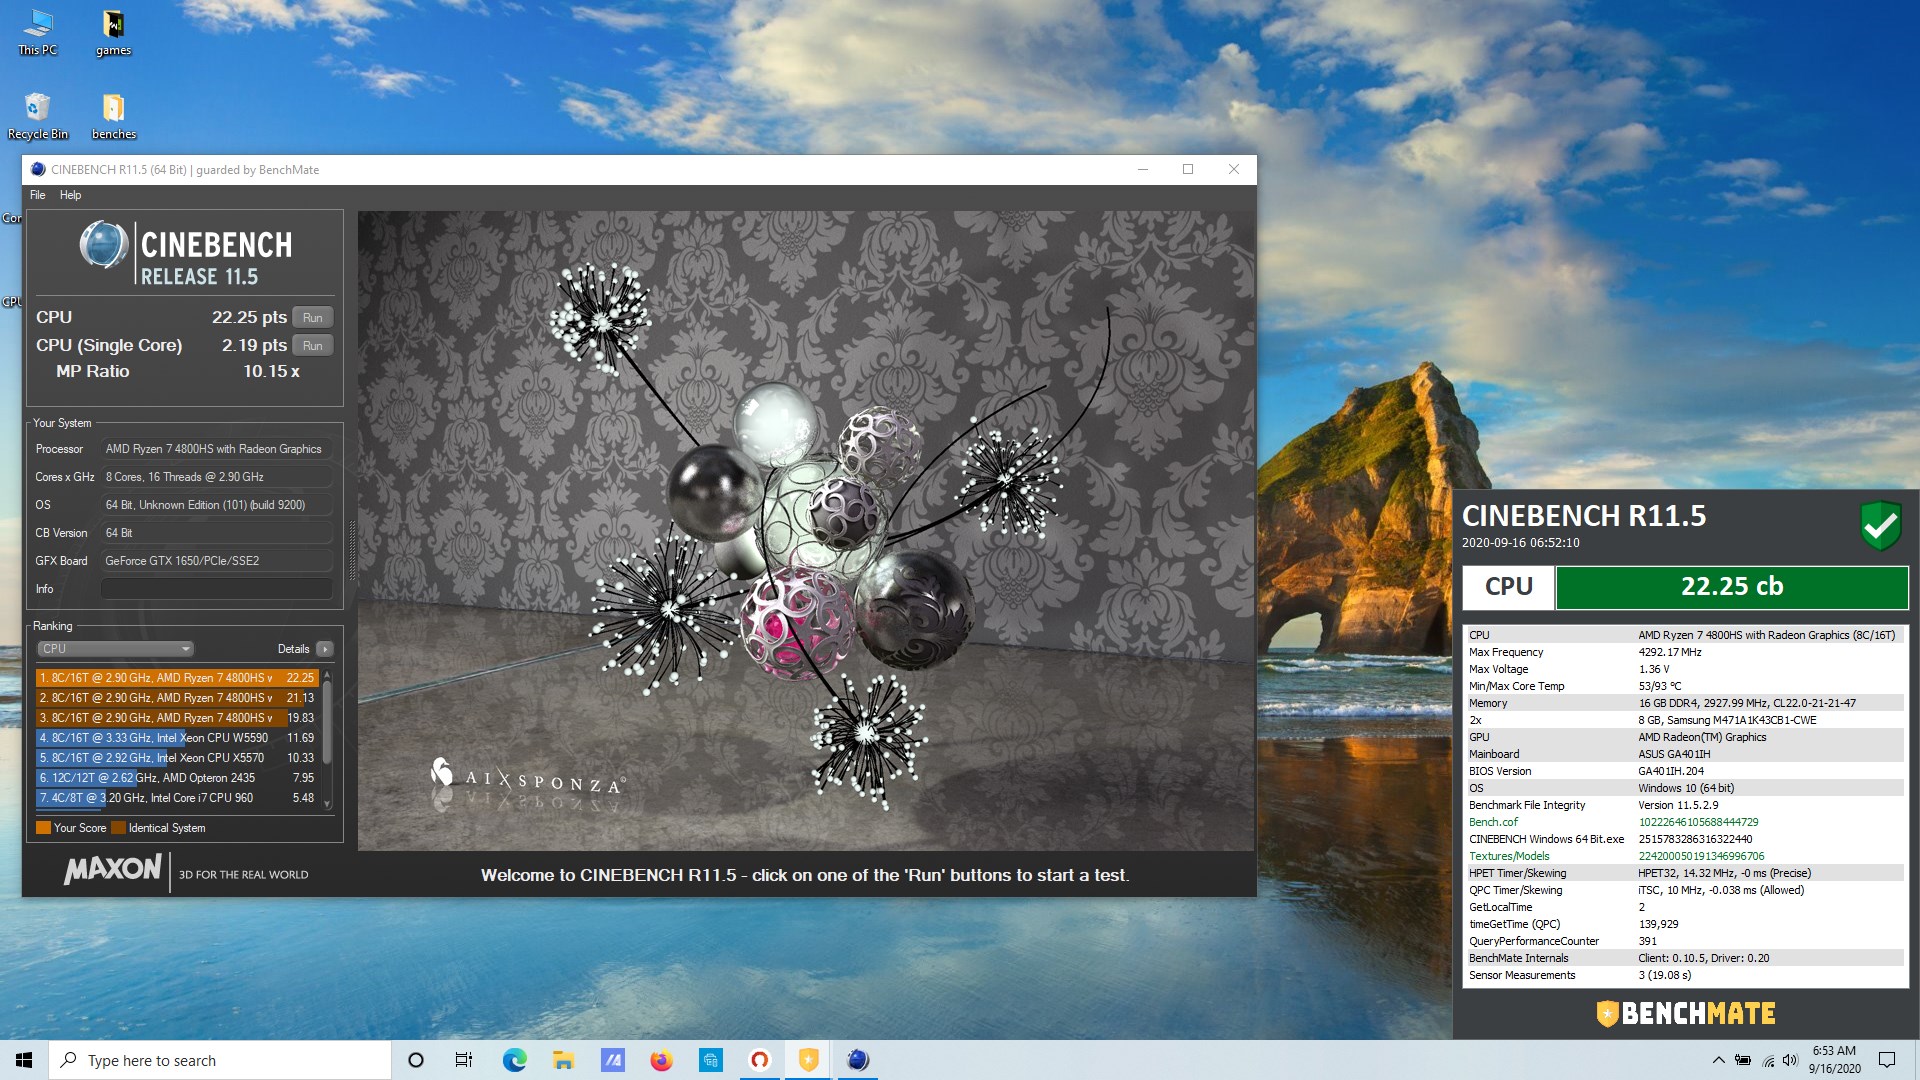Image resolution: width=1920 pixels, height=1080 pixels.
Task: Click the battery tray icon
Action: tap(1743, 1060)
